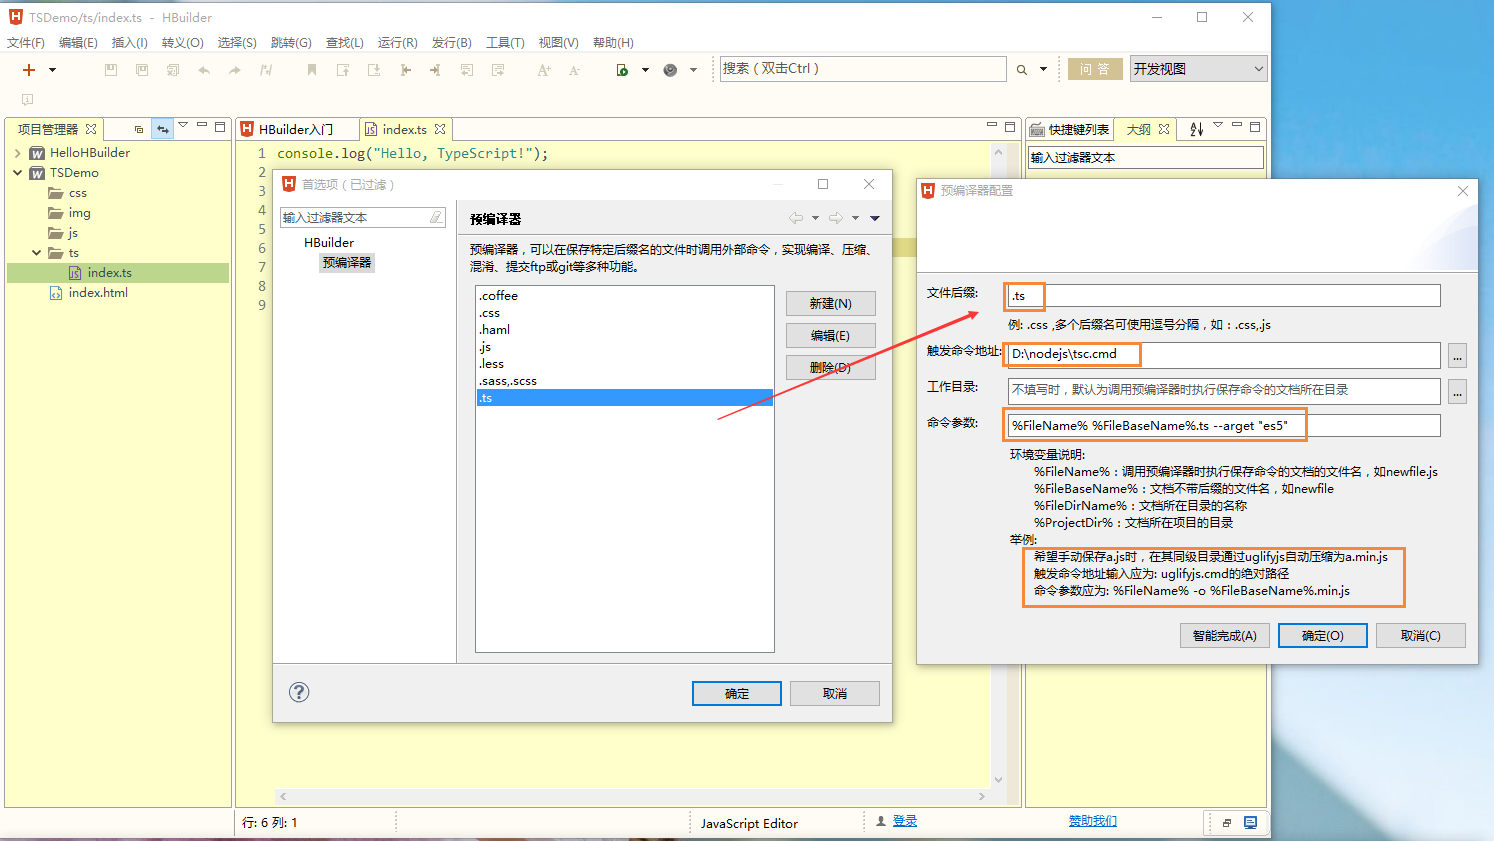Click the 新建(N) button in 预编译器 settings
1494x841 pixels.
(830, 303)
